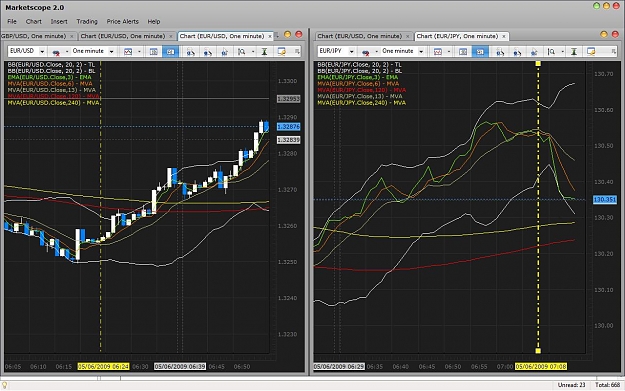Click the left page-with-arrow icon in EUR/USD toolbar

tap(191, 52)
